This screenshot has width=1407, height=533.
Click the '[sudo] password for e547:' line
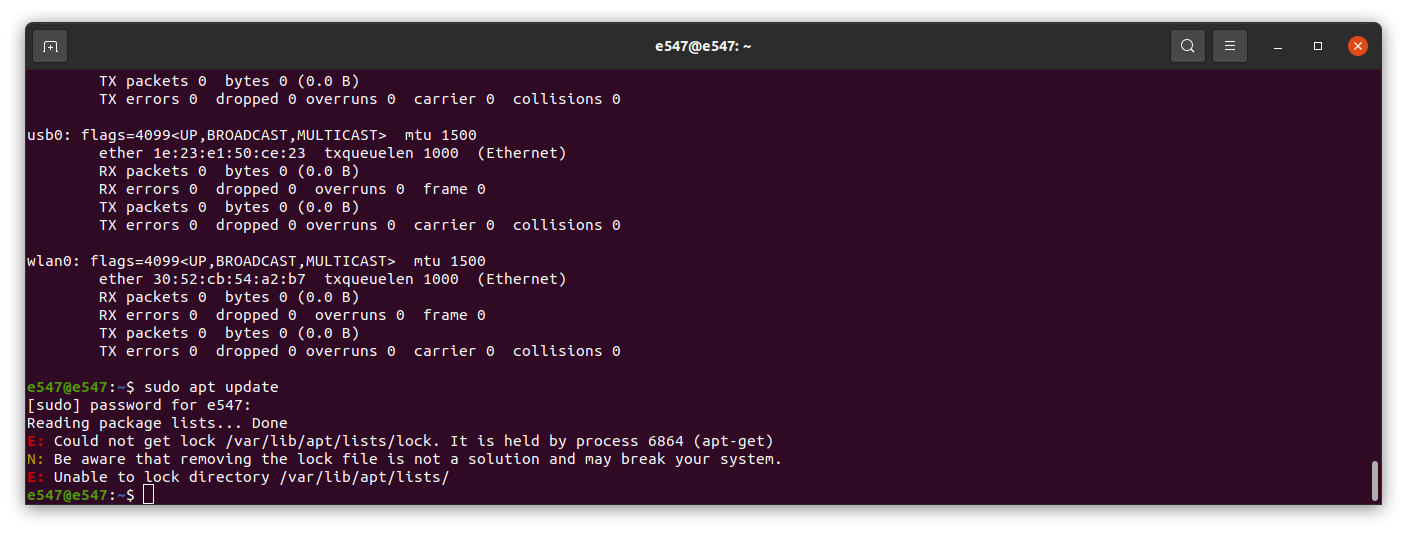[x=139, y=405]
